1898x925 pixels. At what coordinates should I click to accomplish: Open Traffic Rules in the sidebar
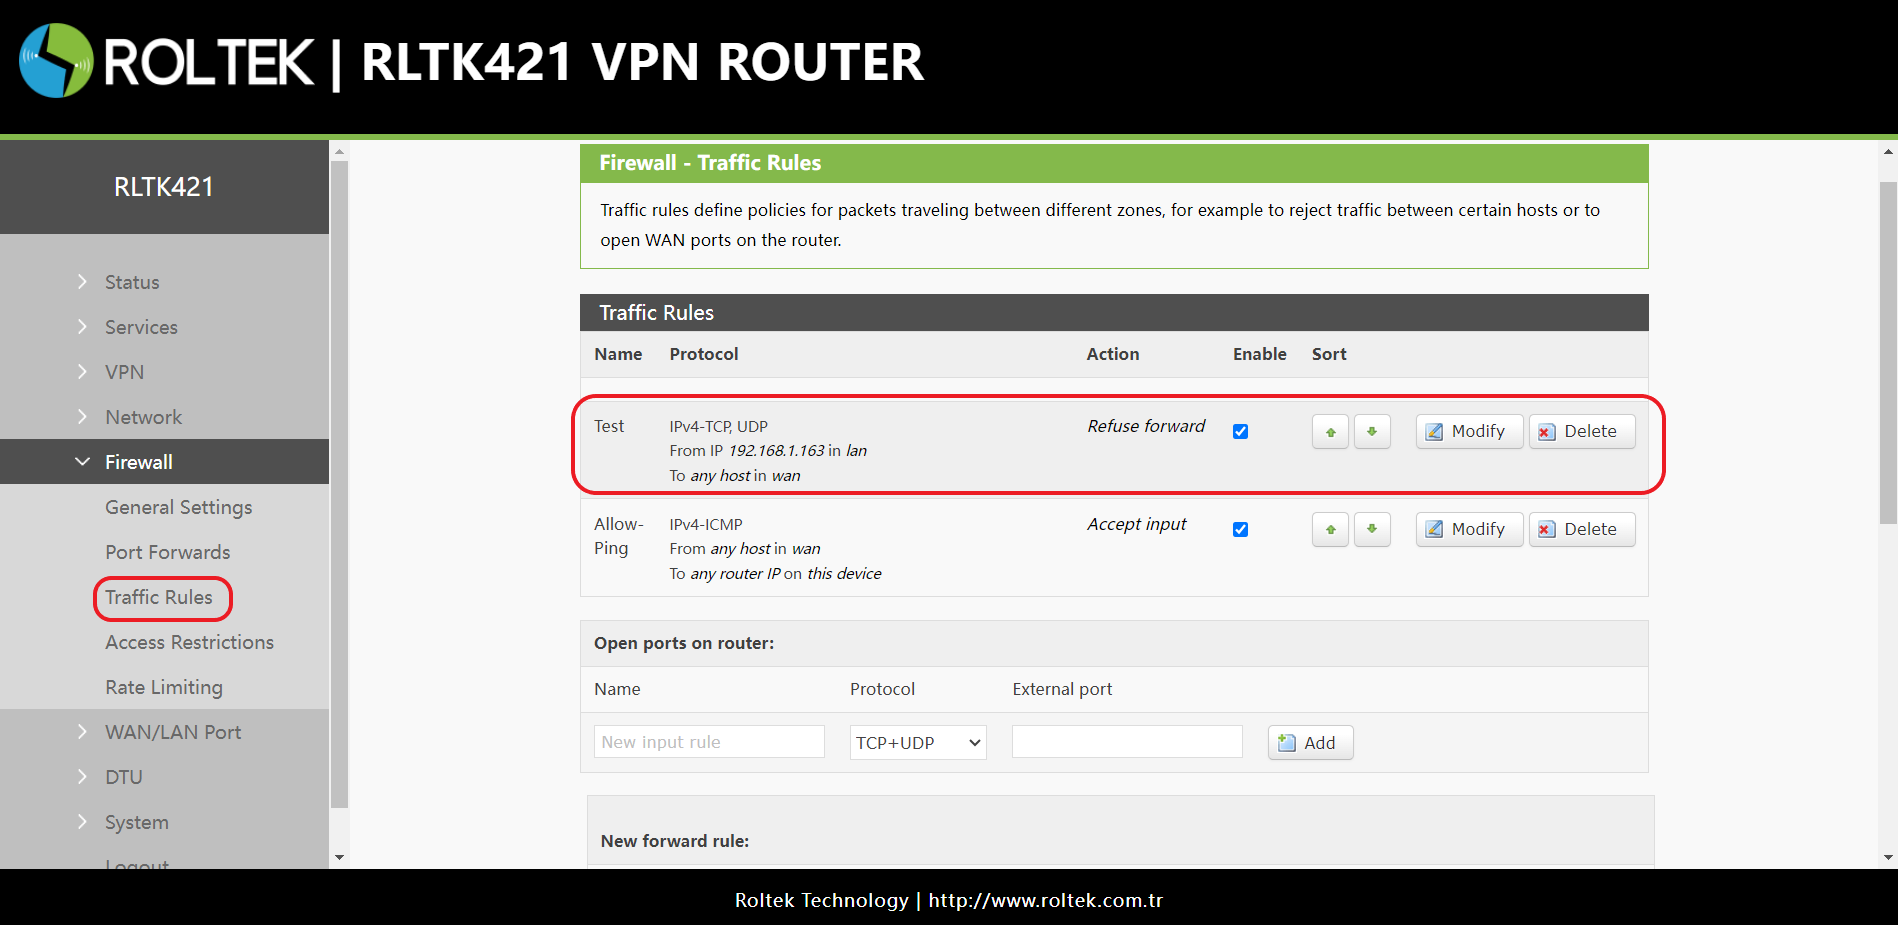click(x=160, y=598)
